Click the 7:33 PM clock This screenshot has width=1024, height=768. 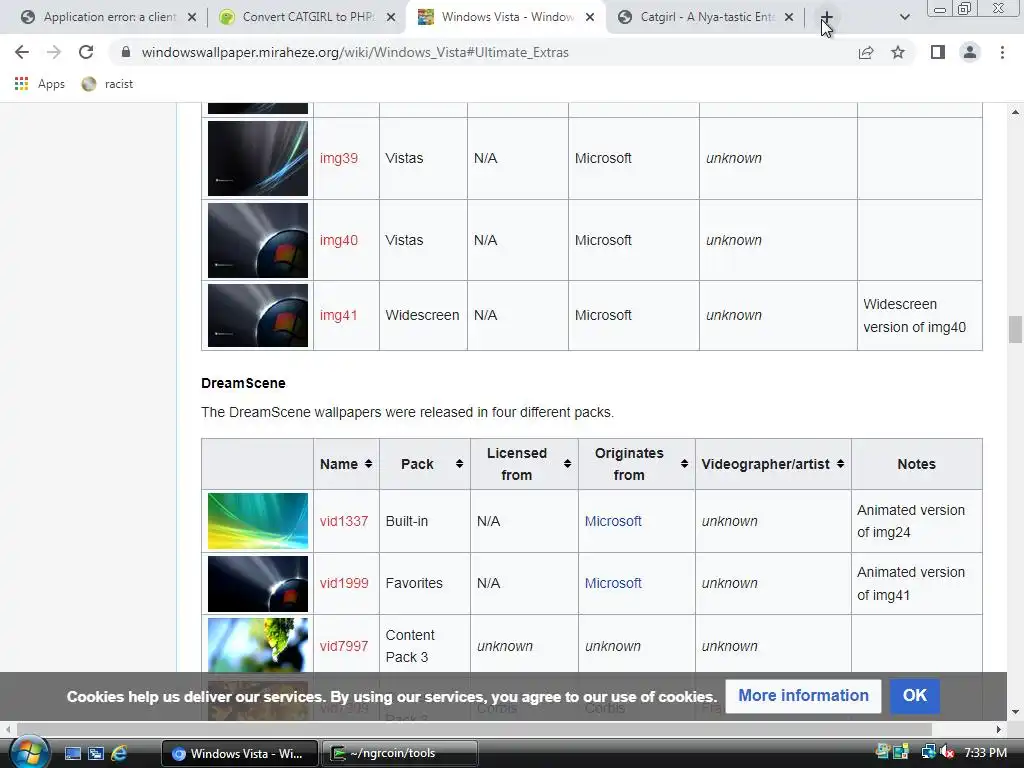[985, 753]
